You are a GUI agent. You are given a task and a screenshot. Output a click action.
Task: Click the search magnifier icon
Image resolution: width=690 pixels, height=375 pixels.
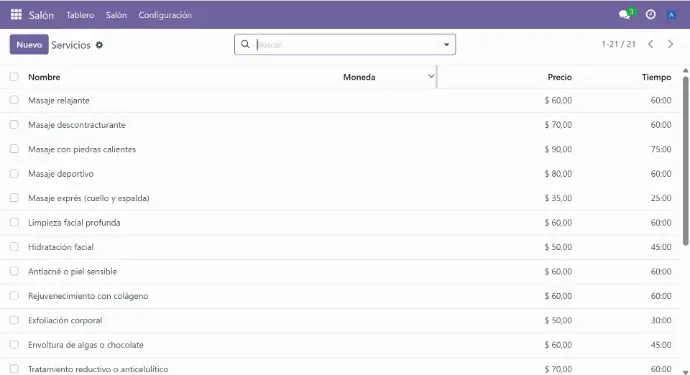coord(245,44)
